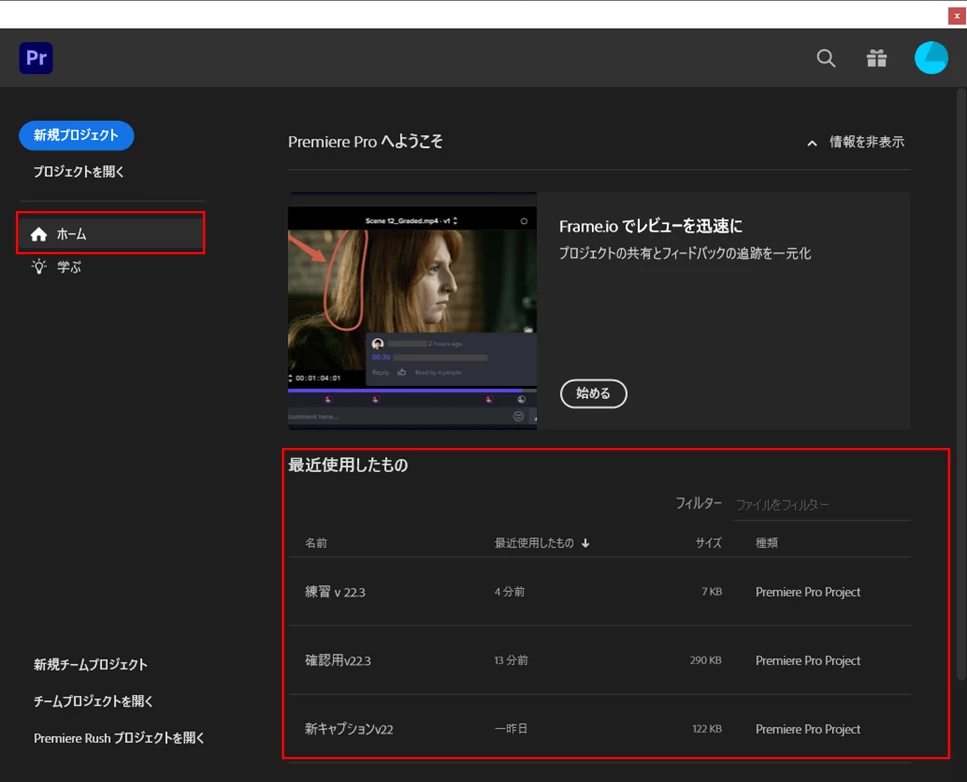The height and width of the screenshot is (782, 967).
Task: Sort by the 最近使用したもの column header
Action: 534,543
